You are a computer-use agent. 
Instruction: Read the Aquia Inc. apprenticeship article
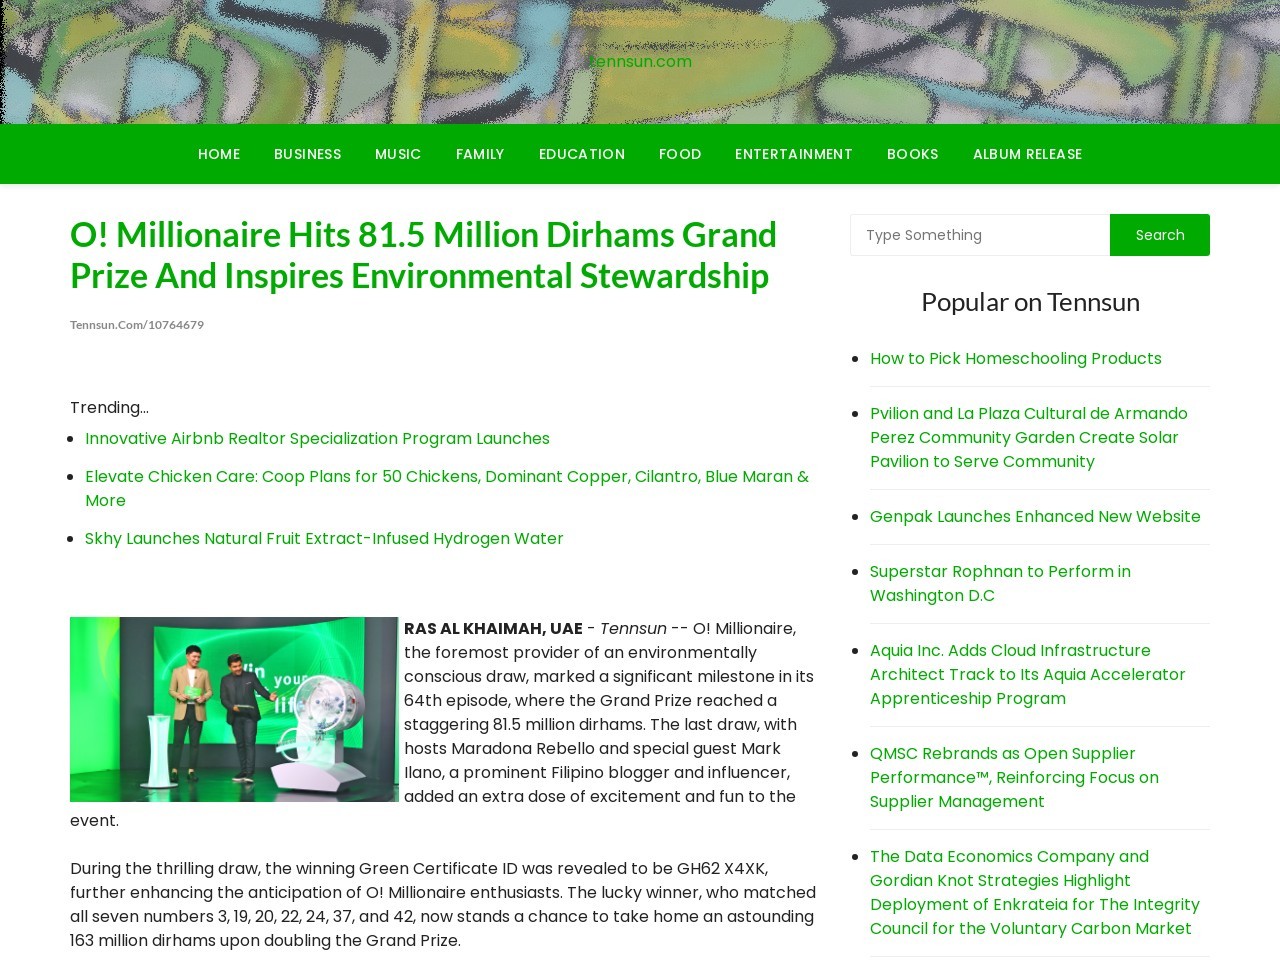pyautogui.click(x=1027, y=674)
